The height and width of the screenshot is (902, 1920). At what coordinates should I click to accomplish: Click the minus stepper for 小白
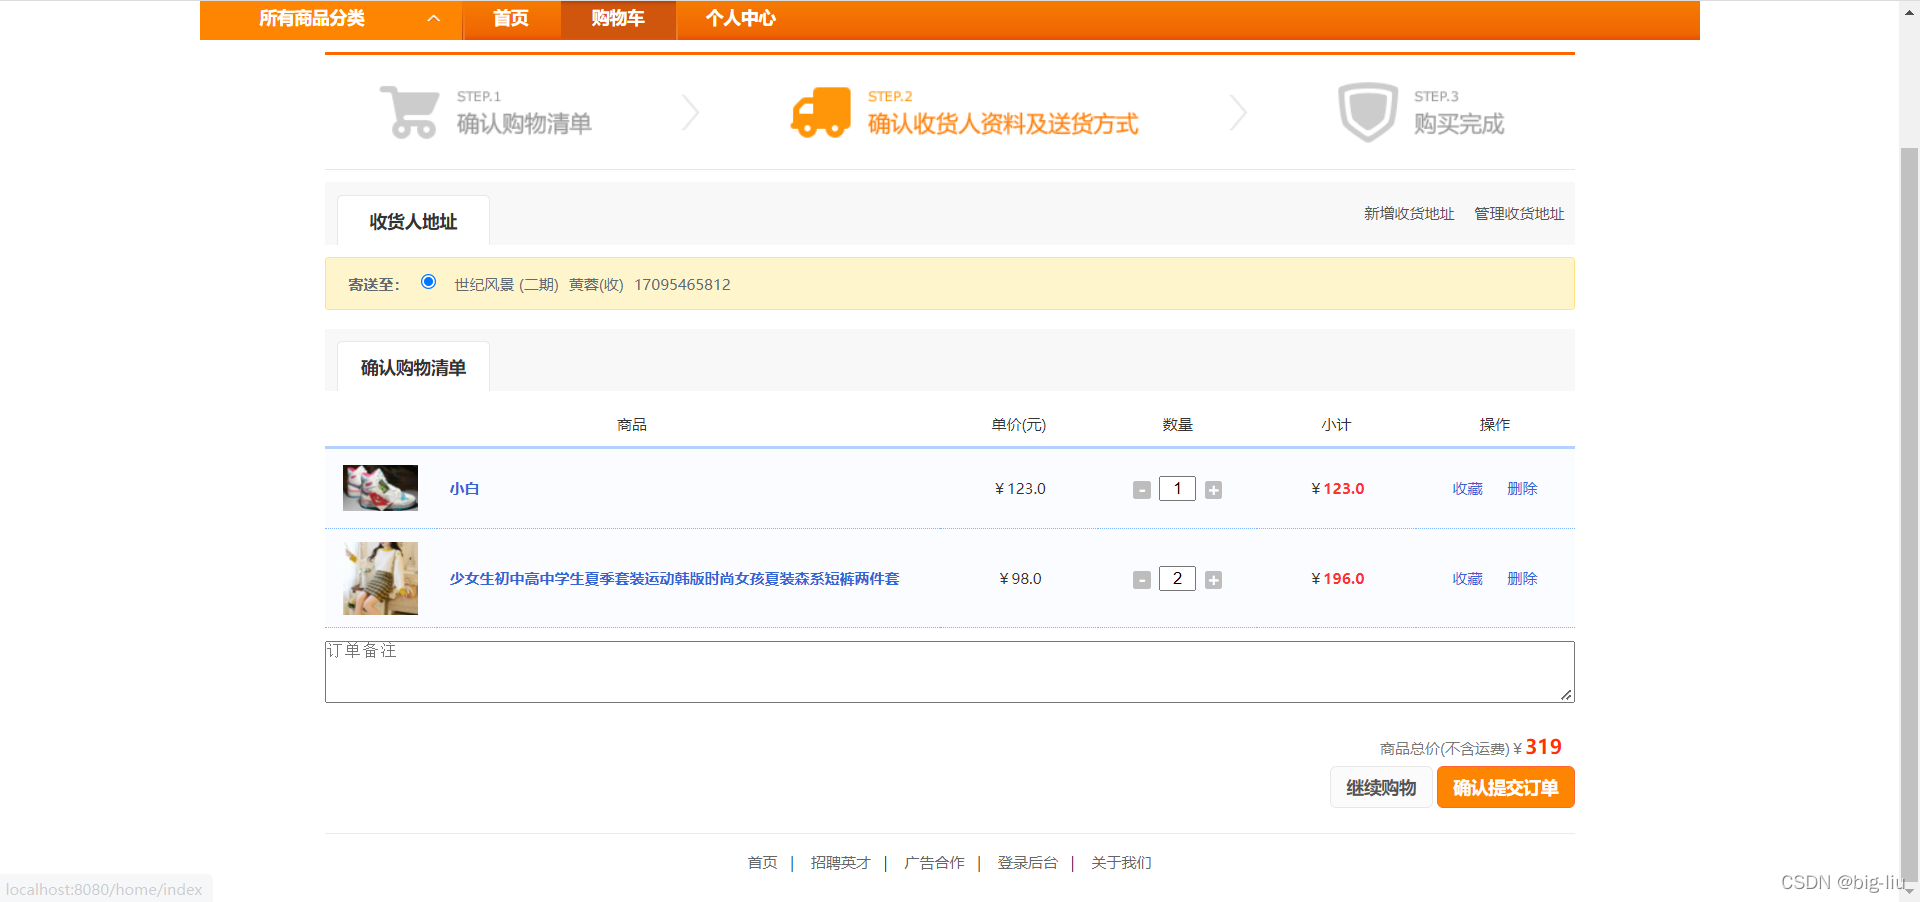point(1141,489)
